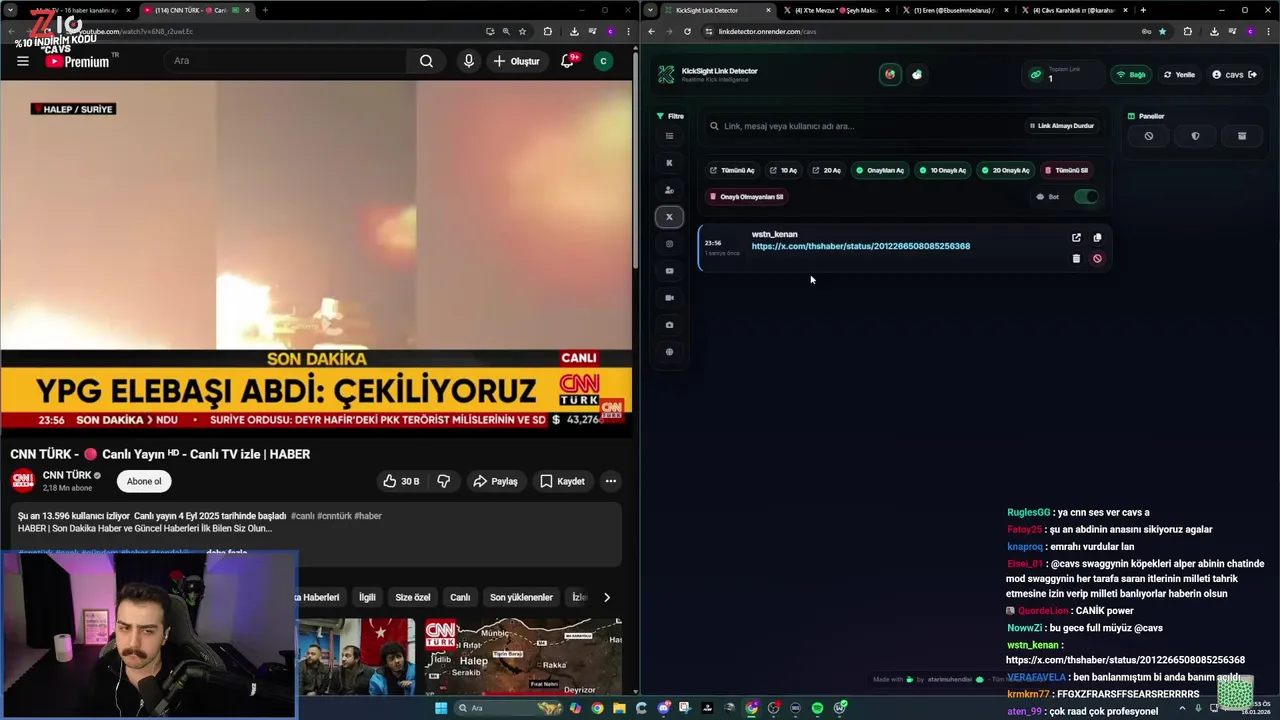Screen dimensions: 1280x720
Task: Click the red Tümünü Sil button
Action: pos(1066,170)
